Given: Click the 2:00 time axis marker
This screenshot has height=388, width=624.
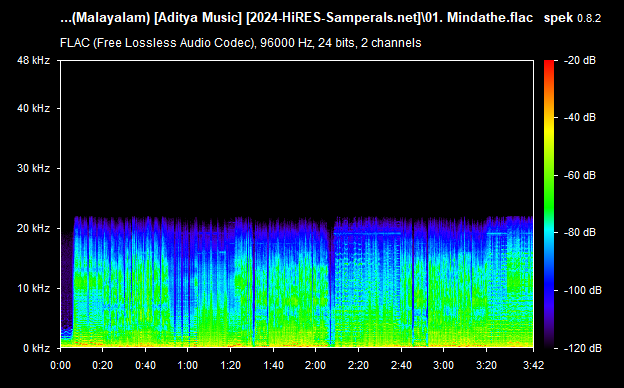Looking at the screenshot, I should click(x=316, y=365).
